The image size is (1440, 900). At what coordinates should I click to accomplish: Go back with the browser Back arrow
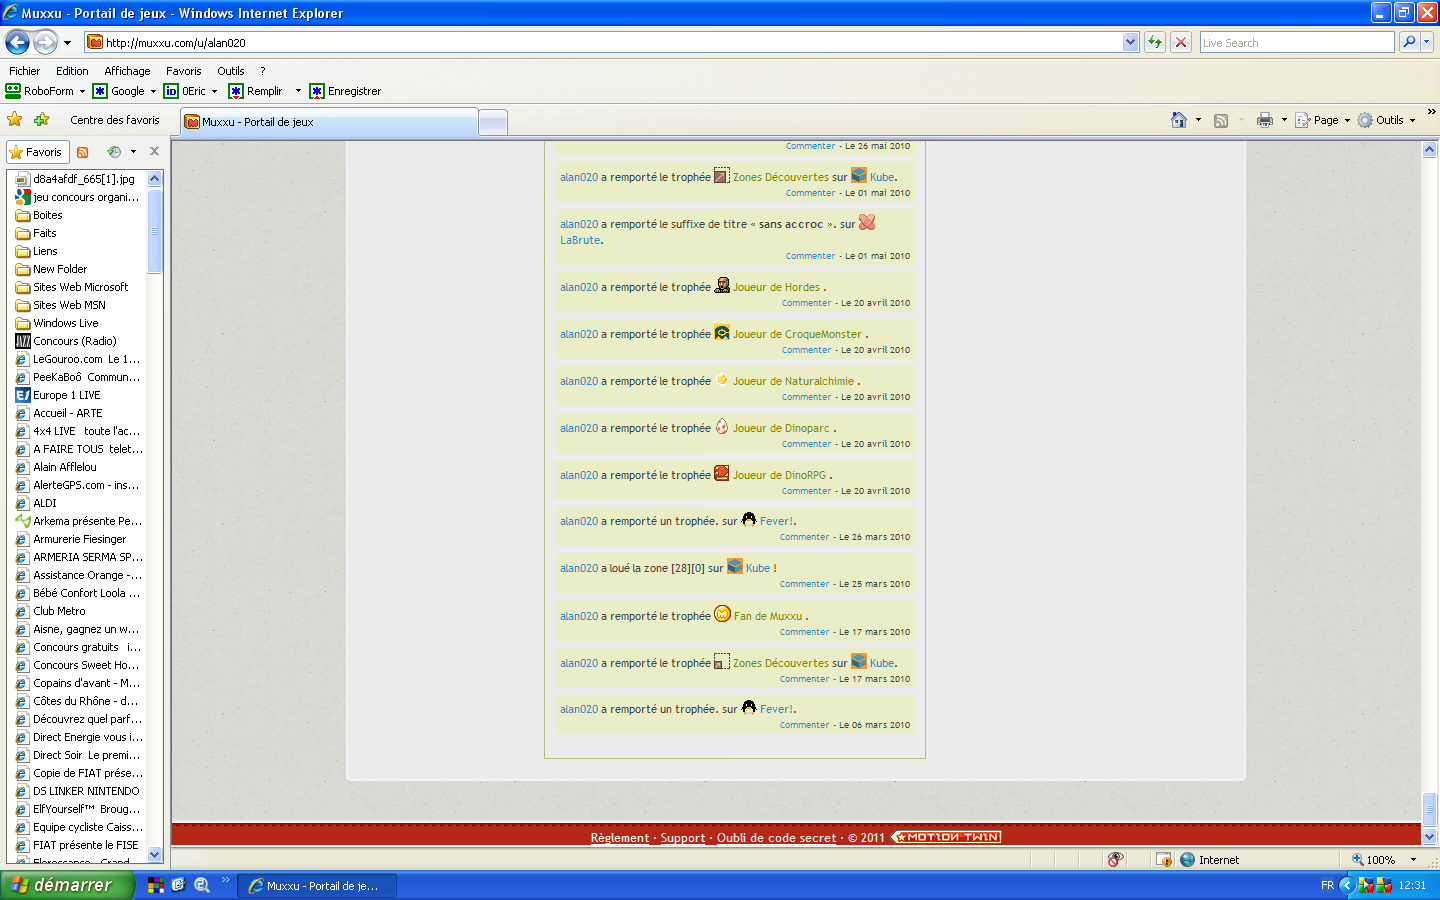[x=17, y=42]
